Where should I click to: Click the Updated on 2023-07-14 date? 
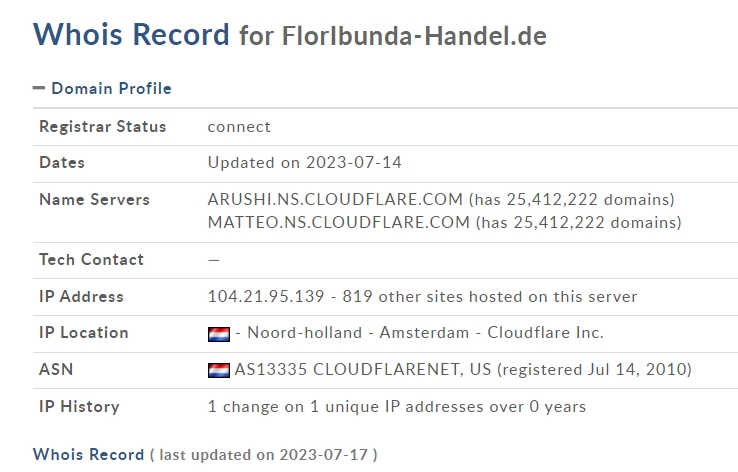[x=305, y=162]
